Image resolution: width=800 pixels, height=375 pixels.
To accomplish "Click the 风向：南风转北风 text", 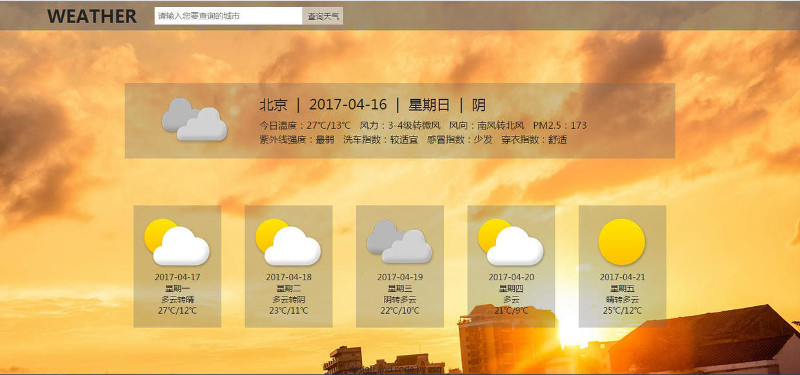I will point(487,126).
